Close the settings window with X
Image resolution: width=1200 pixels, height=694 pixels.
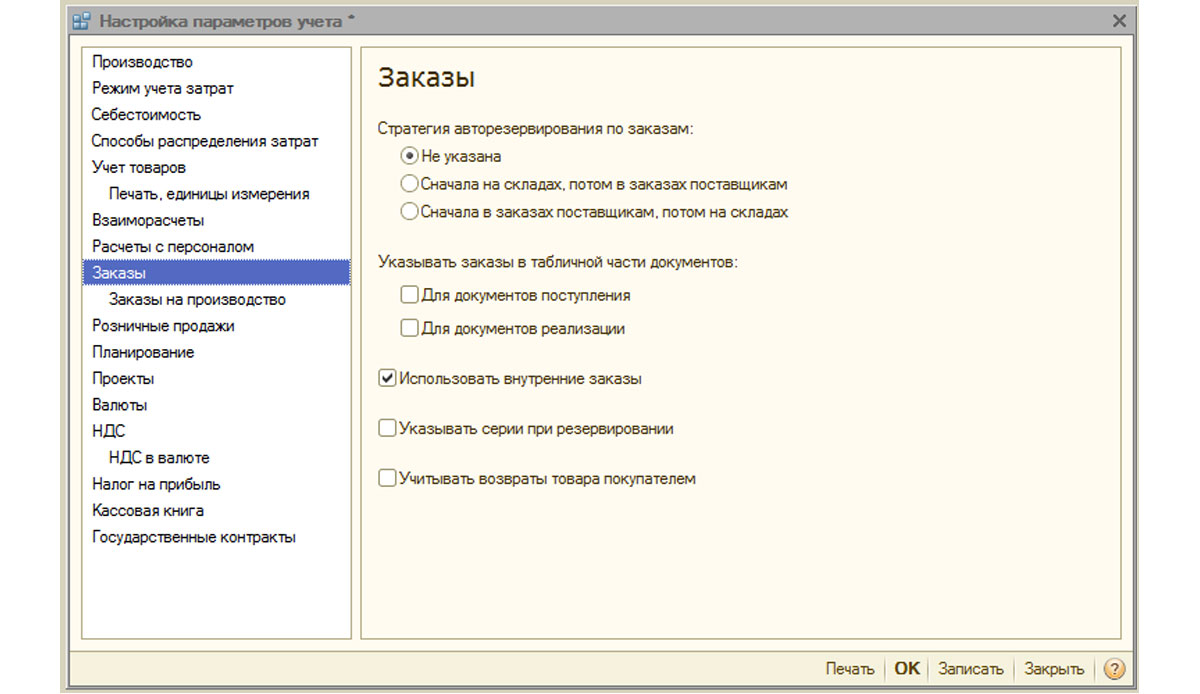pos(1119,21)
